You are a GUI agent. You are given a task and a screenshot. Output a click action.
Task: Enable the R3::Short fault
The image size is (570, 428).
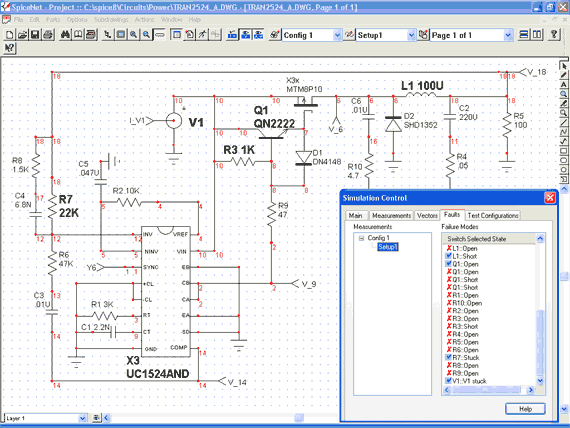point(449,326)
